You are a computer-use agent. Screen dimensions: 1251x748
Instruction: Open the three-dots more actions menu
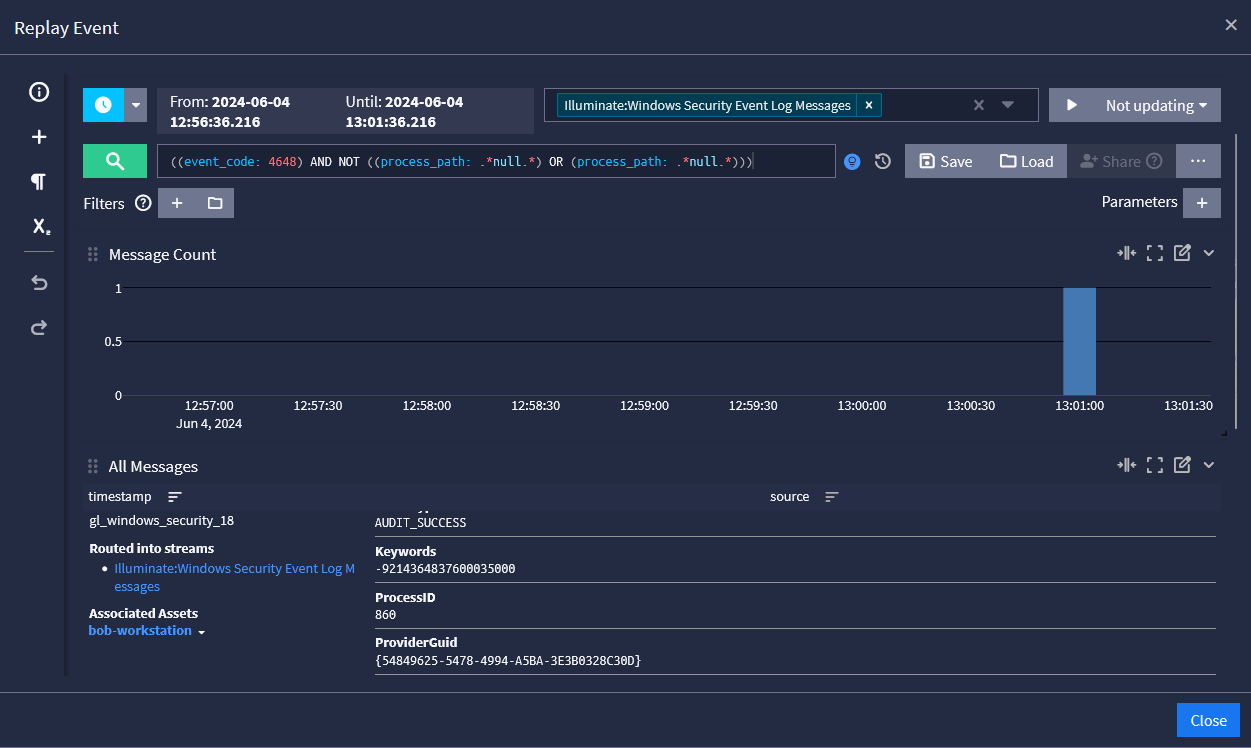click(x=1198, y=161)
